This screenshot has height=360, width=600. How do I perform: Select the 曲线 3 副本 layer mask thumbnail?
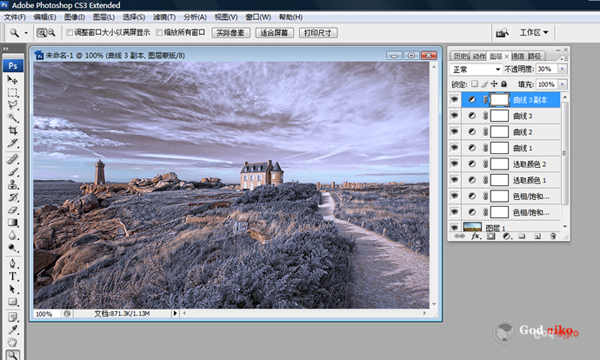coord(499,100)
